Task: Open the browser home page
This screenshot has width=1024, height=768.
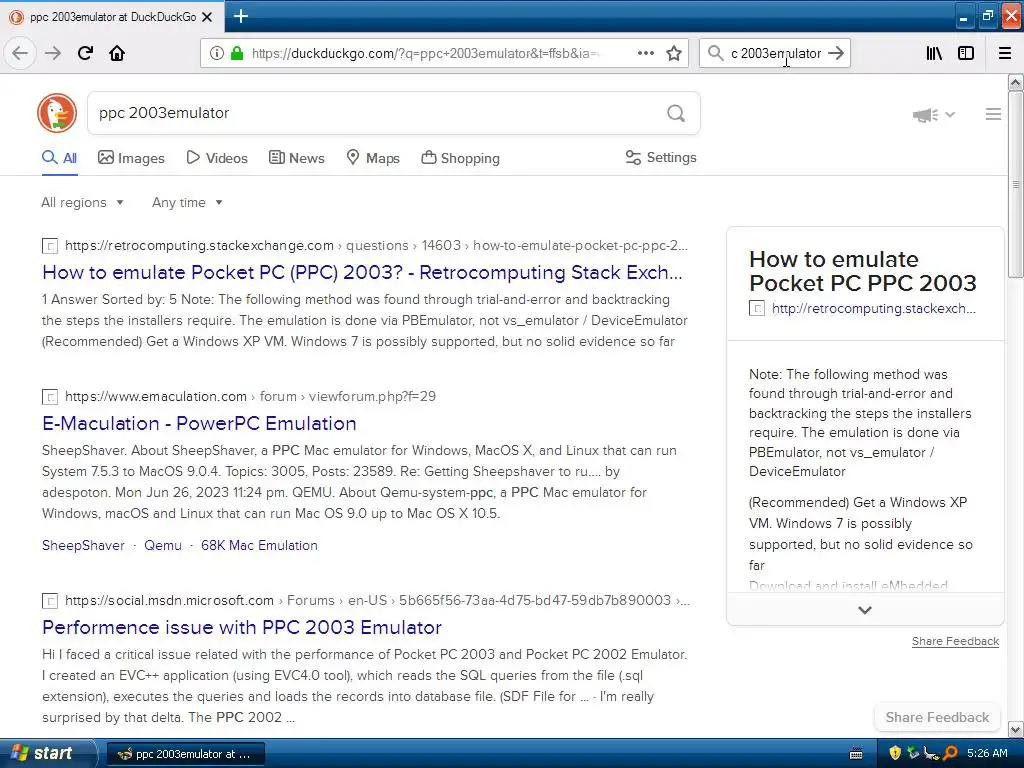Action: [x=117, y=53]
